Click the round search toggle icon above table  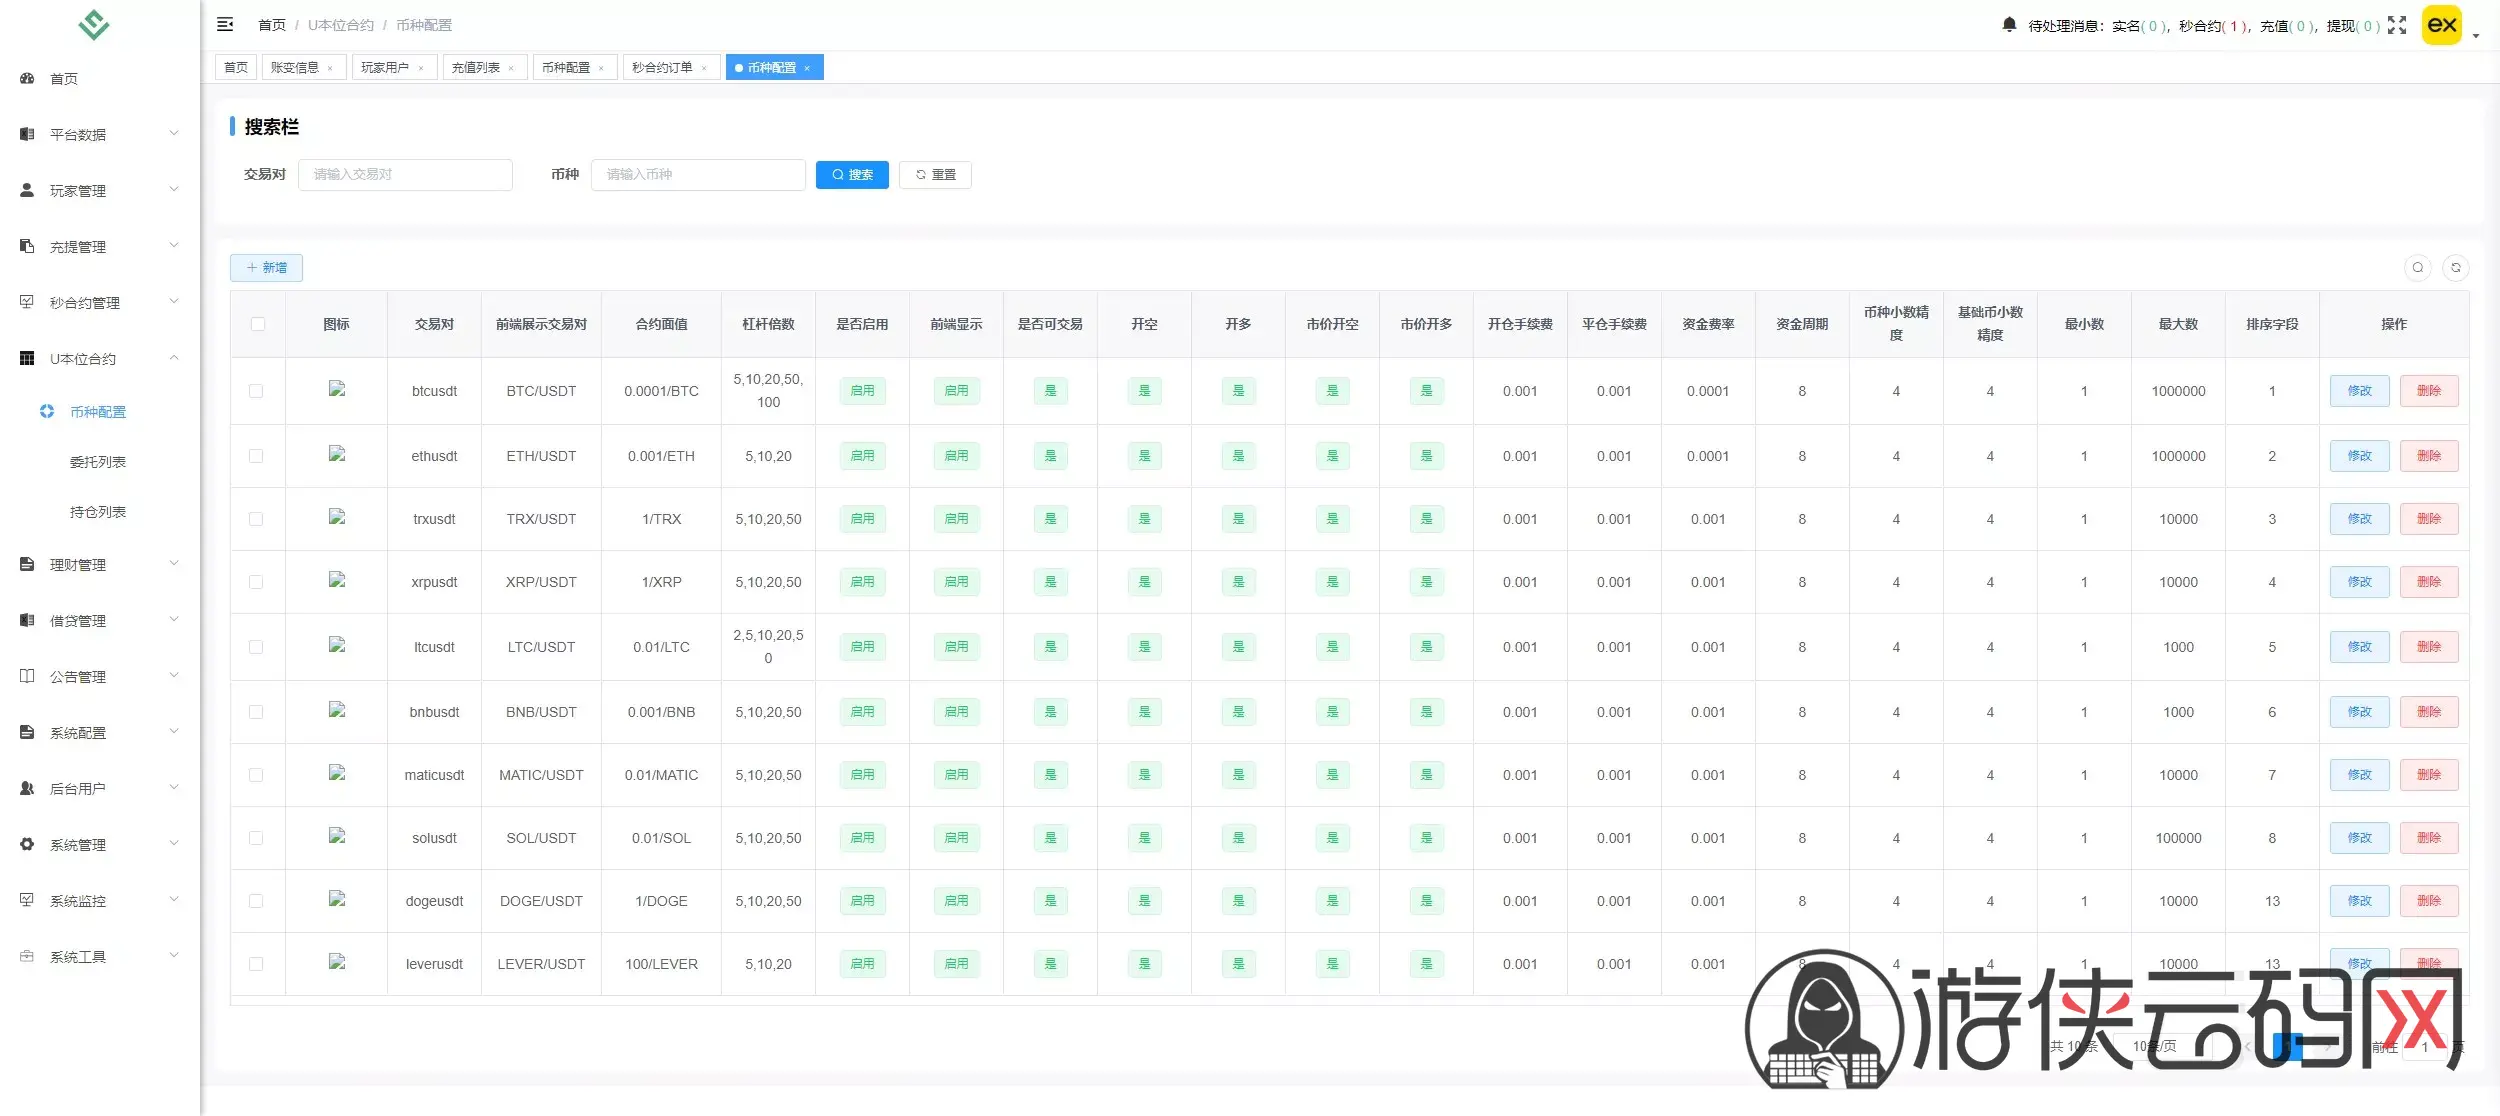(x=2417, y=267)
